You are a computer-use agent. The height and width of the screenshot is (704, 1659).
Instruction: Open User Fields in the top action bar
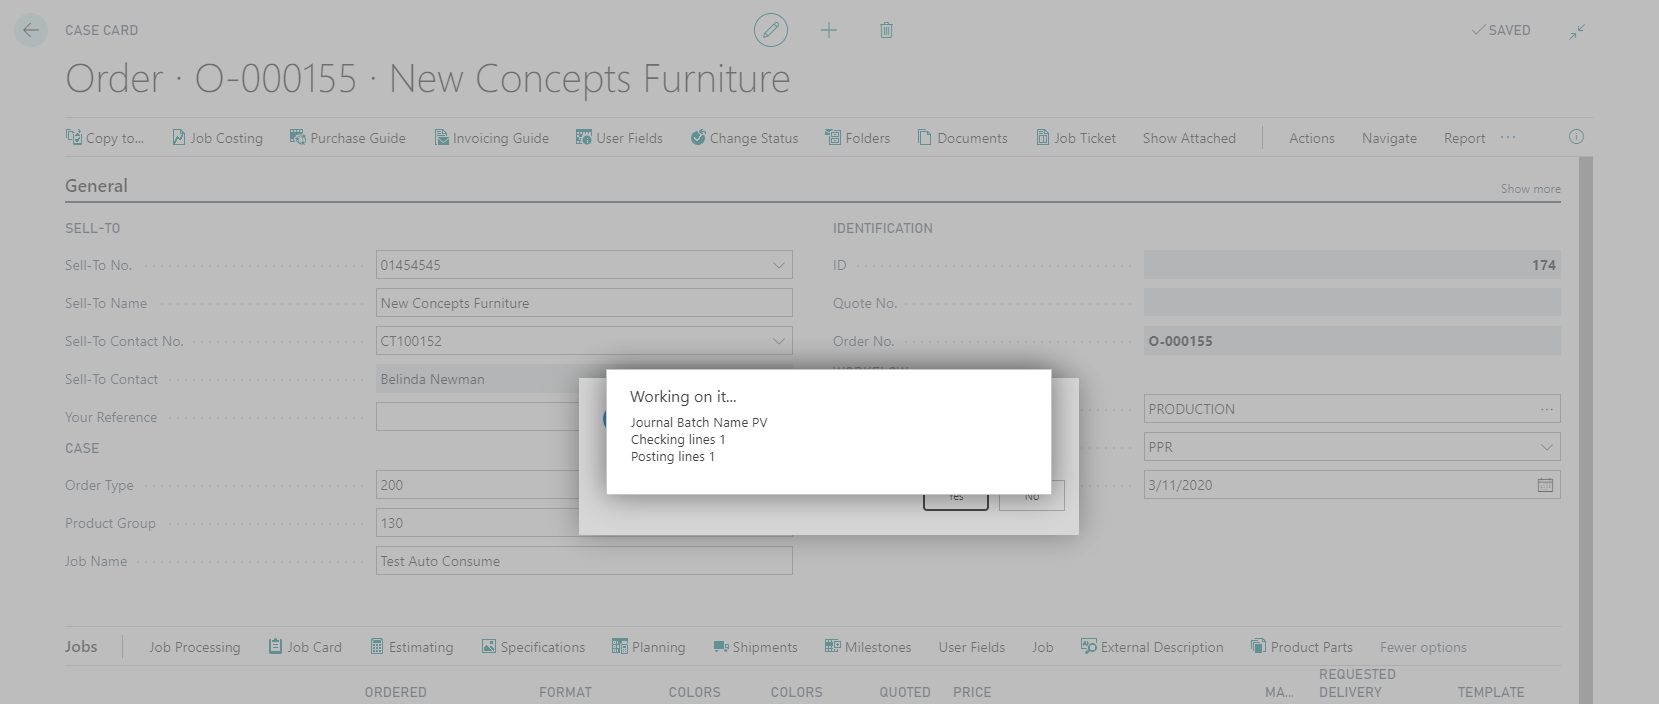(x=619, y=138)
